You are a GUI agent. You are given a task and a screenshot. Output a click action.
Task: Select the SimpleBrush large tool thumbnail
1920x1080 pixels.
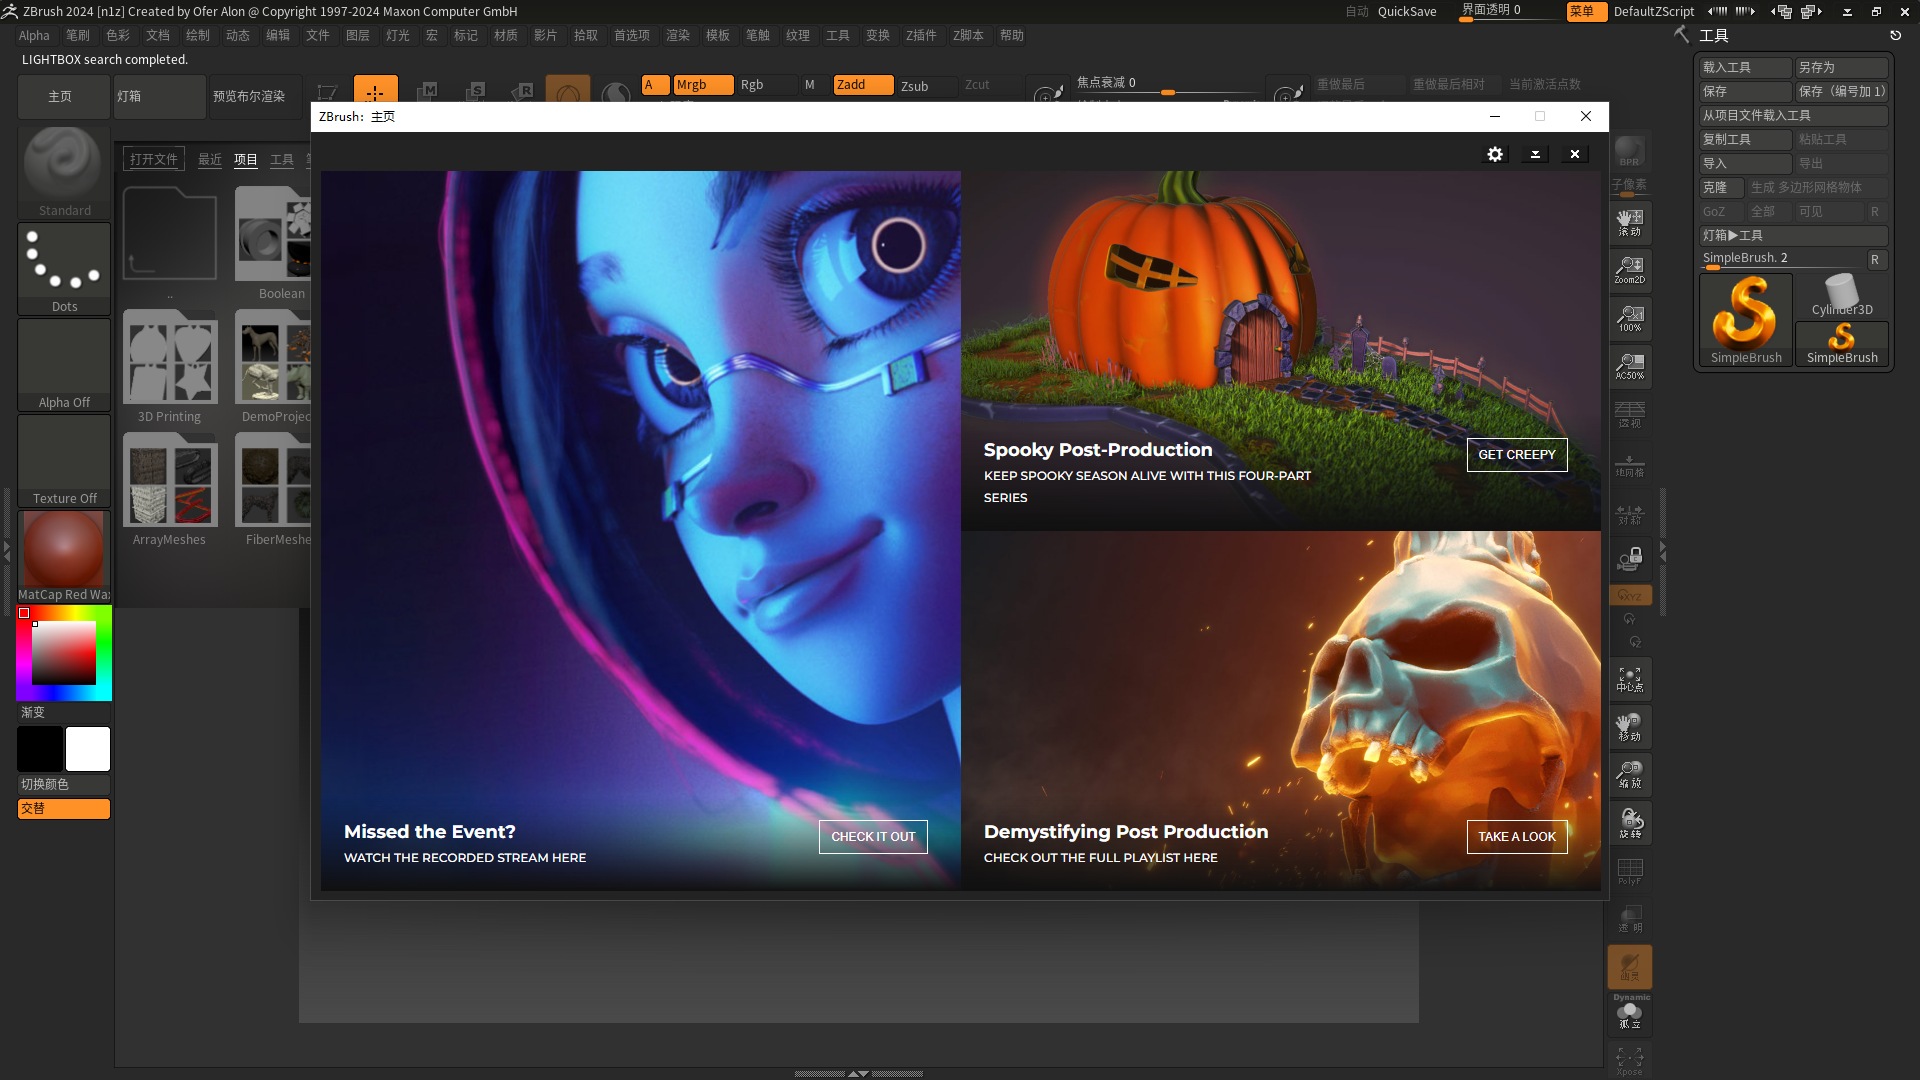click(1746, 321)
